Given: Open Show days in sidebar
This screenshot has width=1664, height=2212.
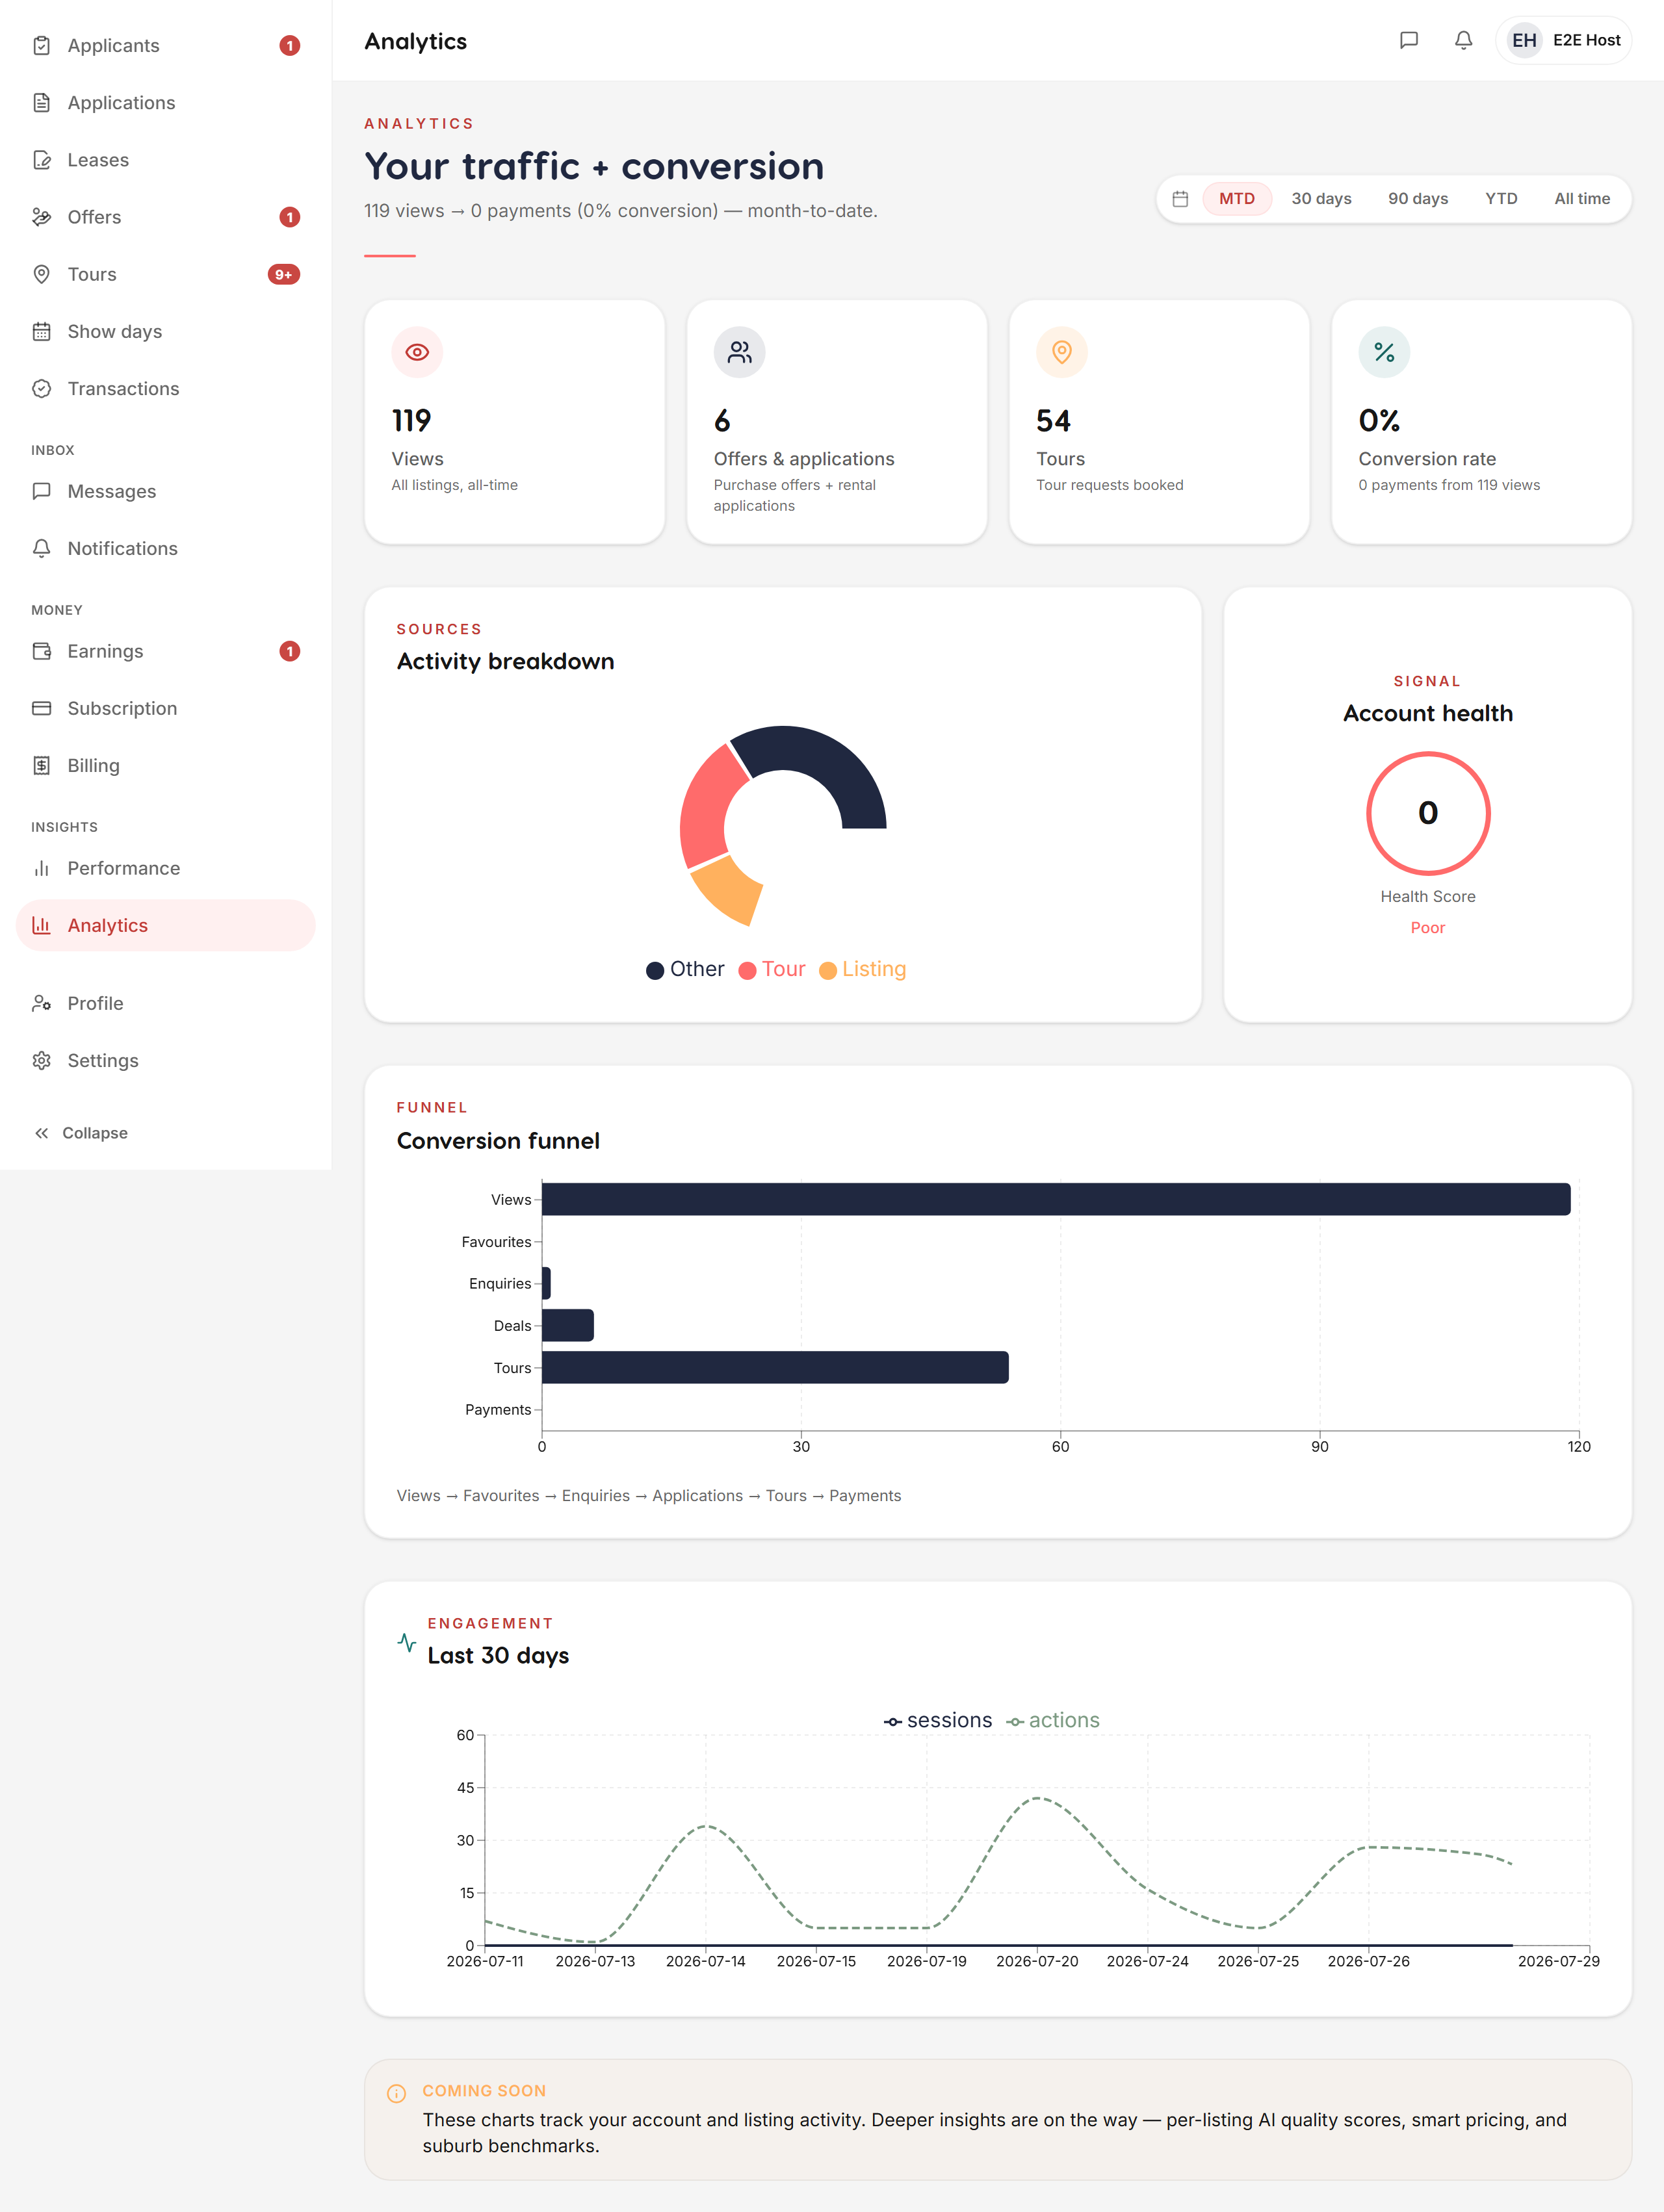Looking at the screenshot, I should (166, 331).
